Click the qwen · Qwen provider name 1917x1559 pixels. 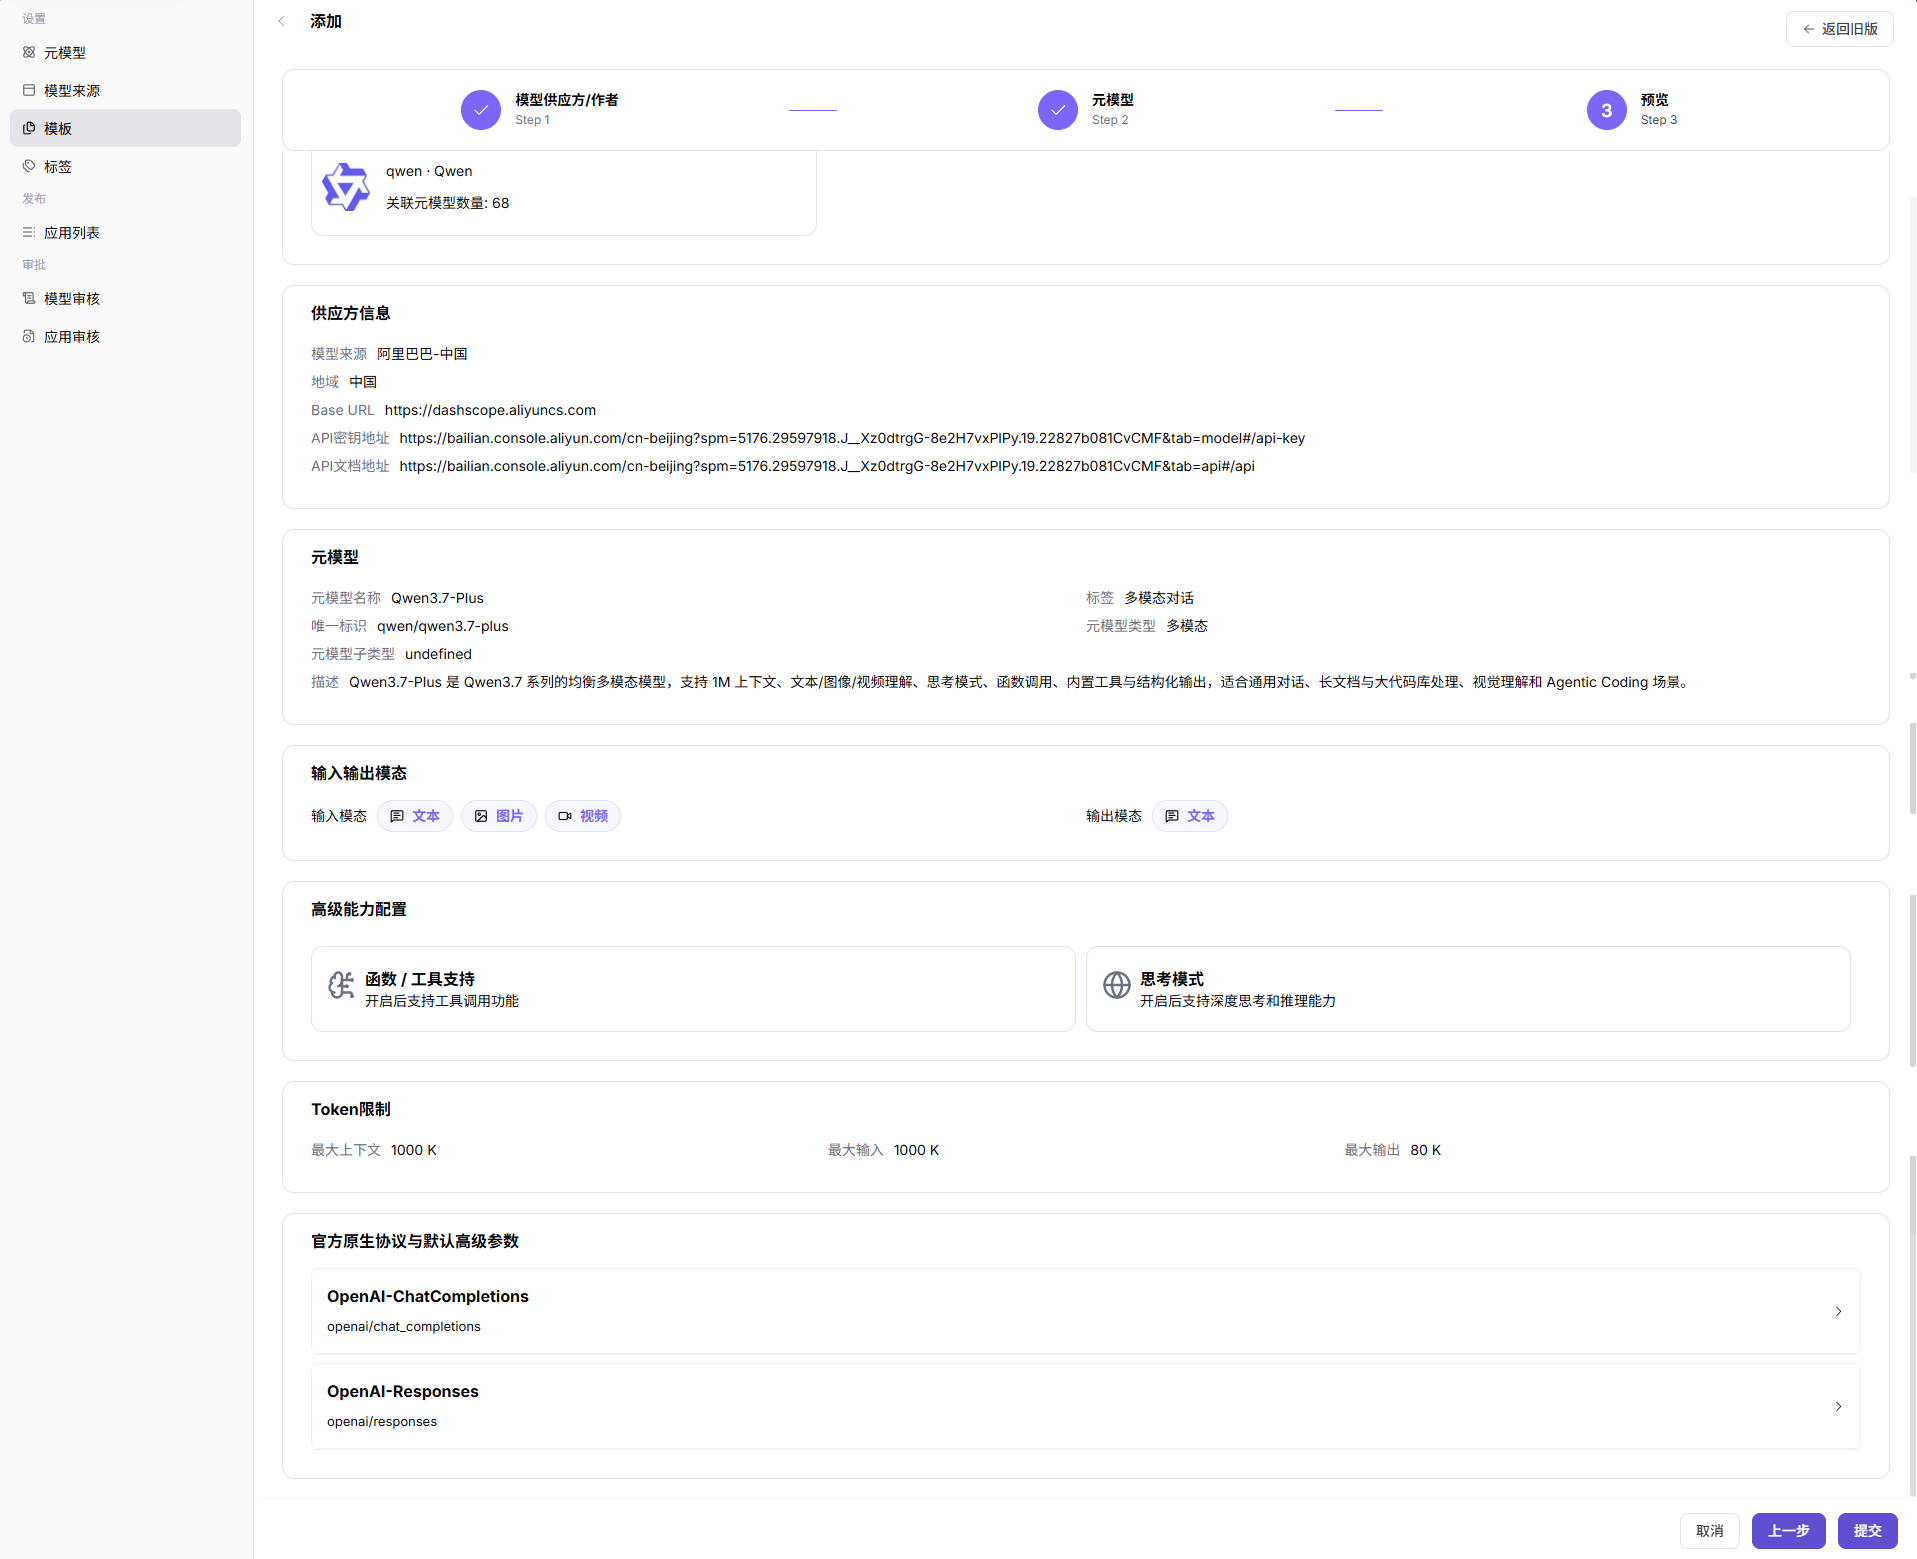click(x=429, y=171)
